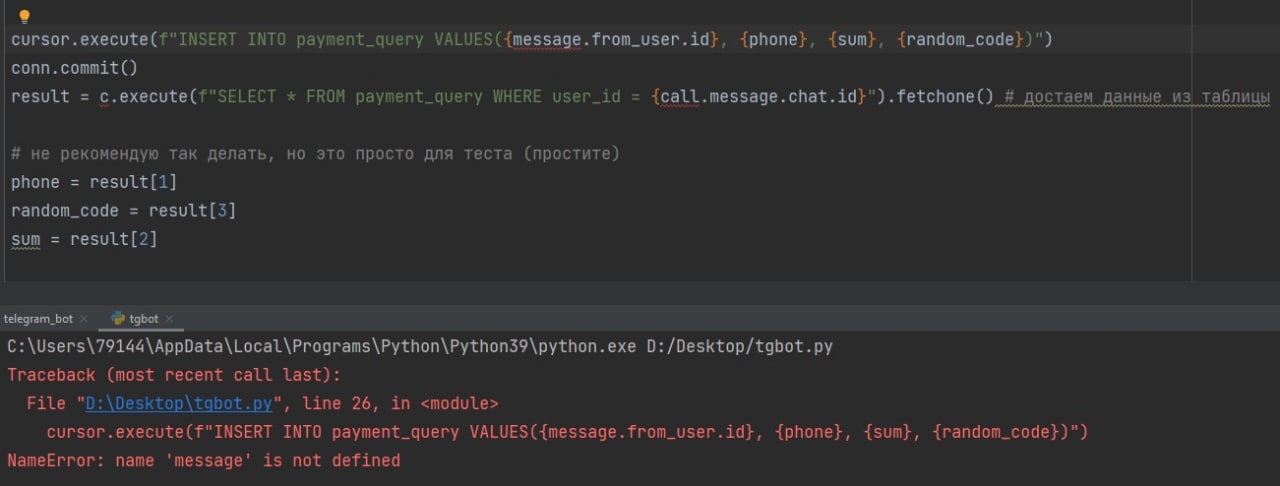Place the caret on conn.commit() line
Screen dimensions: 1280x486
74,69
